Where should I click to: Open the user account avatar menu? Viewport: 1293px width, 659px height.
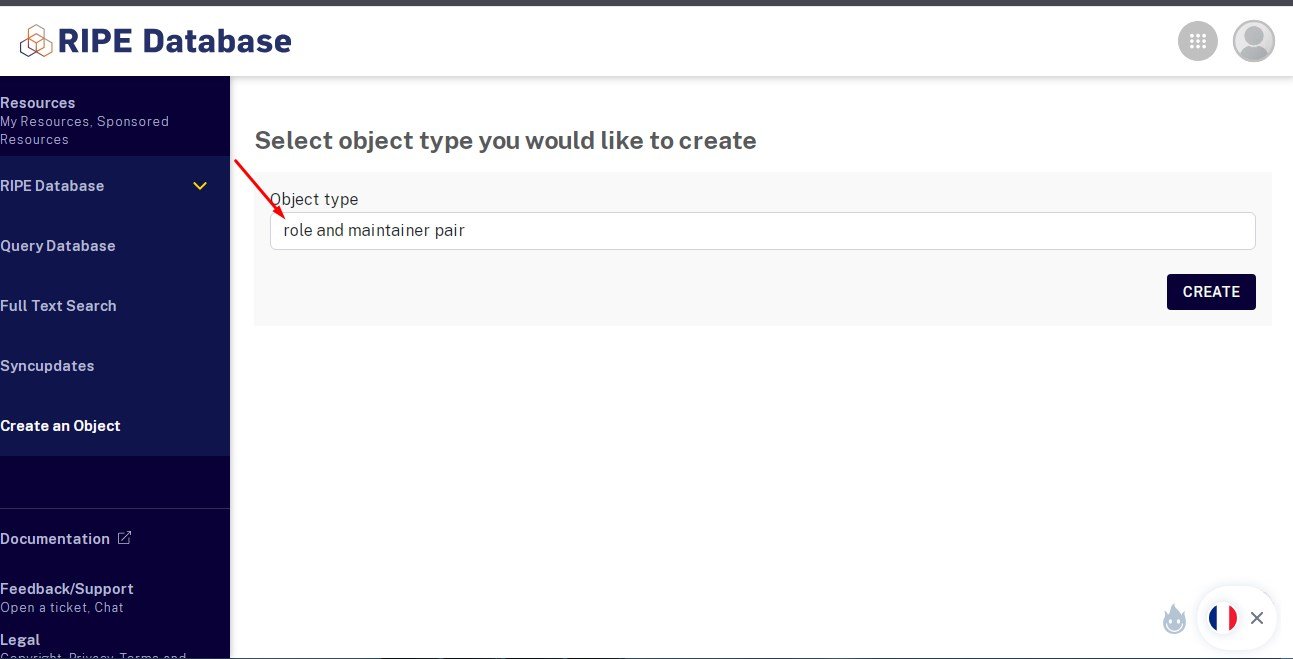(x=1254, y=41)
